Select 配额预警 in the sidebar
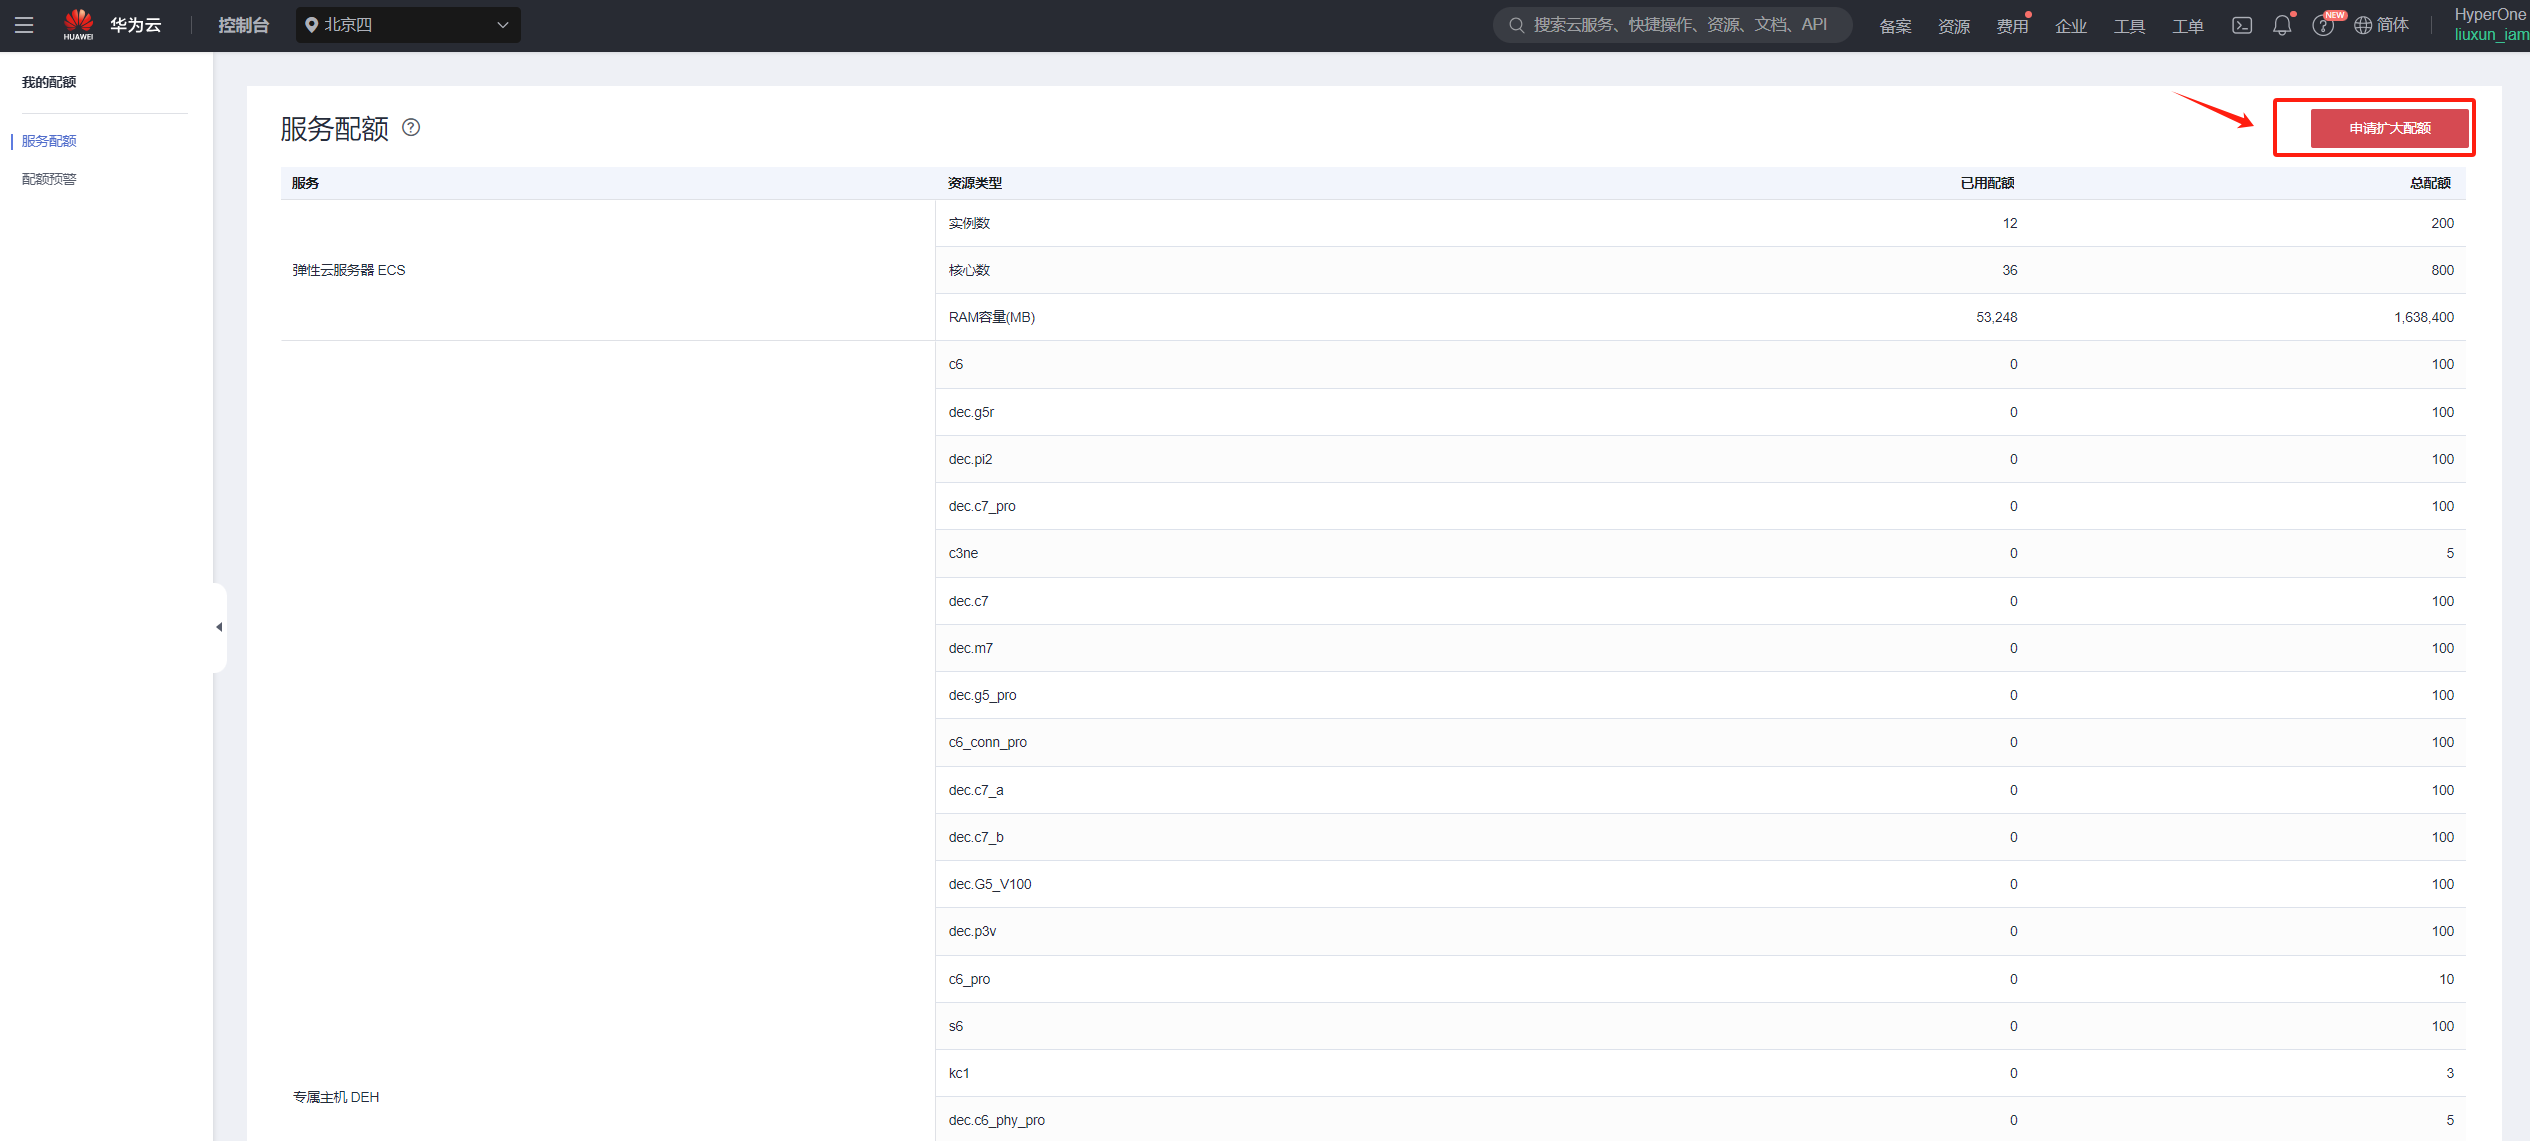The width and height of the screenshot is (2530, 1141). (x=49, y=179)
